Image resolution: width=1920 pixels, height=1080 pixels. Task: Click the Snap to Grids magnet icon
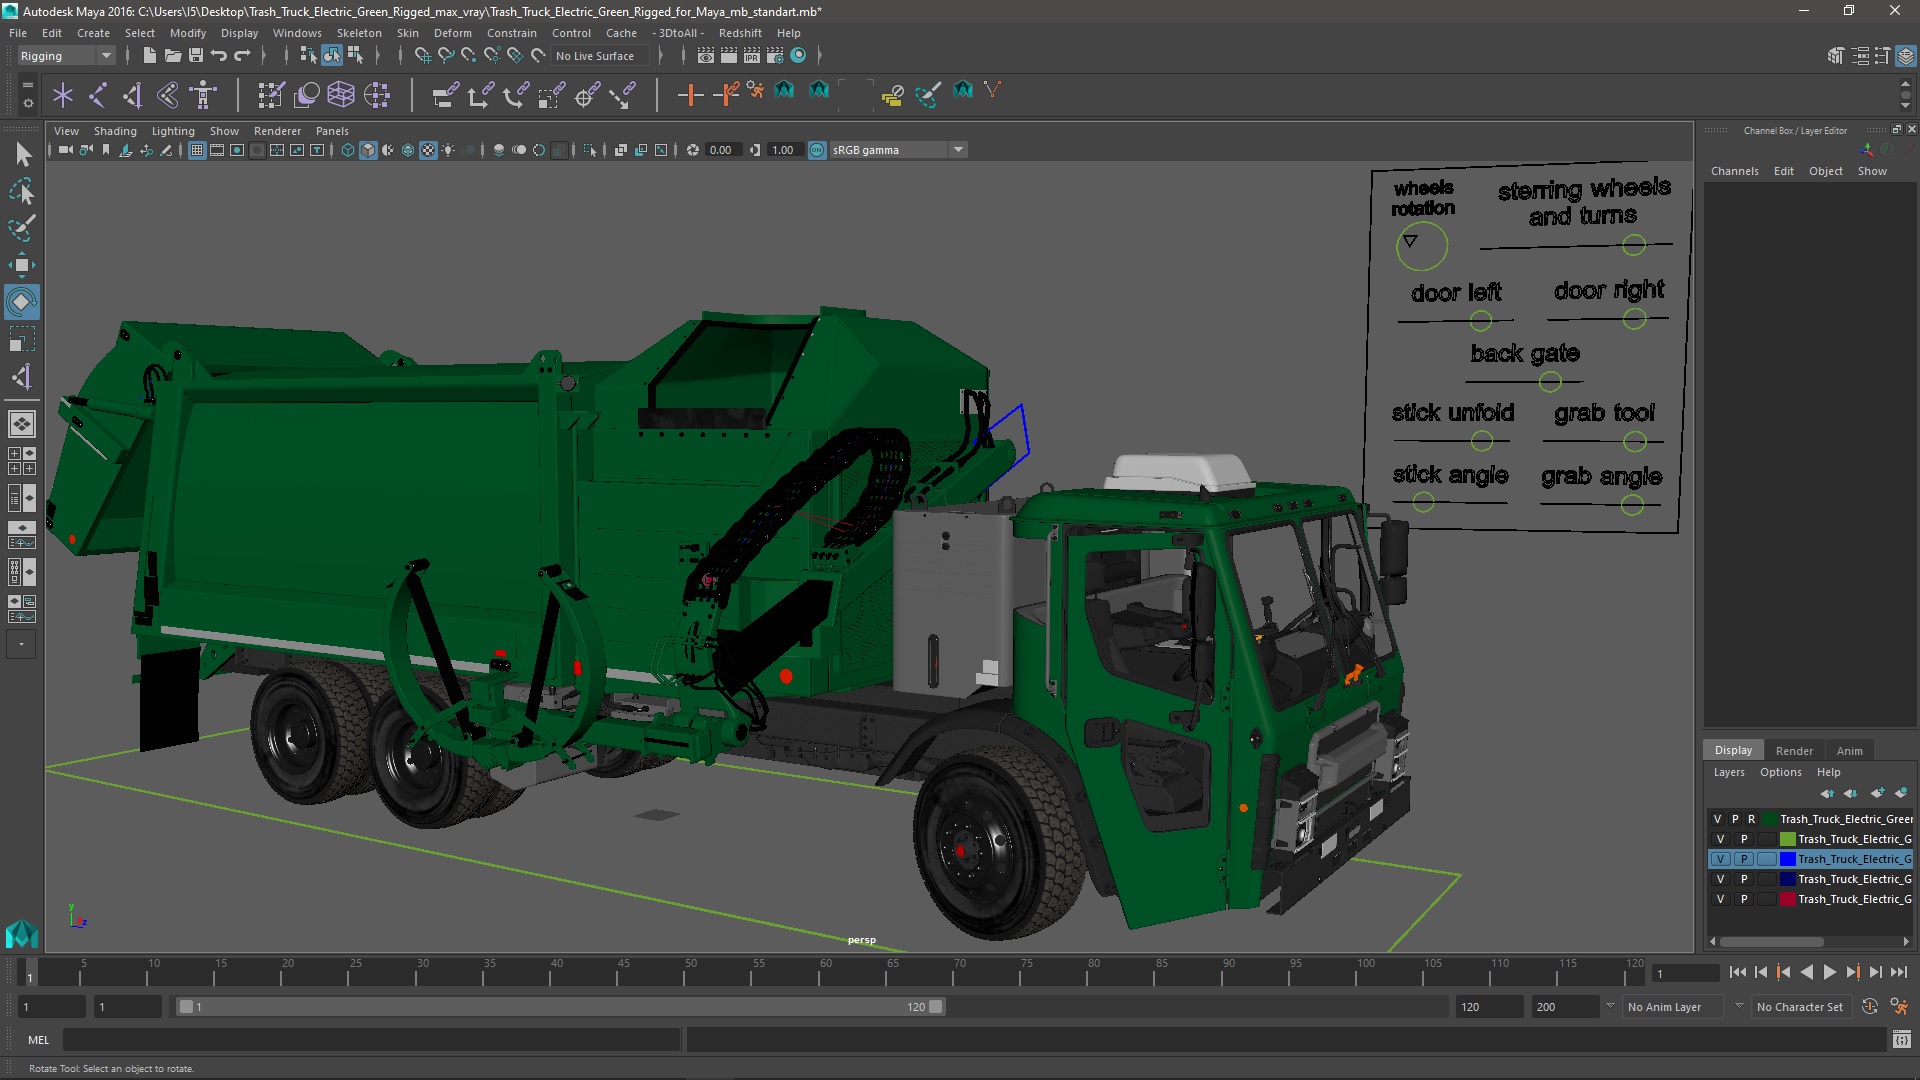coord(422,56)
